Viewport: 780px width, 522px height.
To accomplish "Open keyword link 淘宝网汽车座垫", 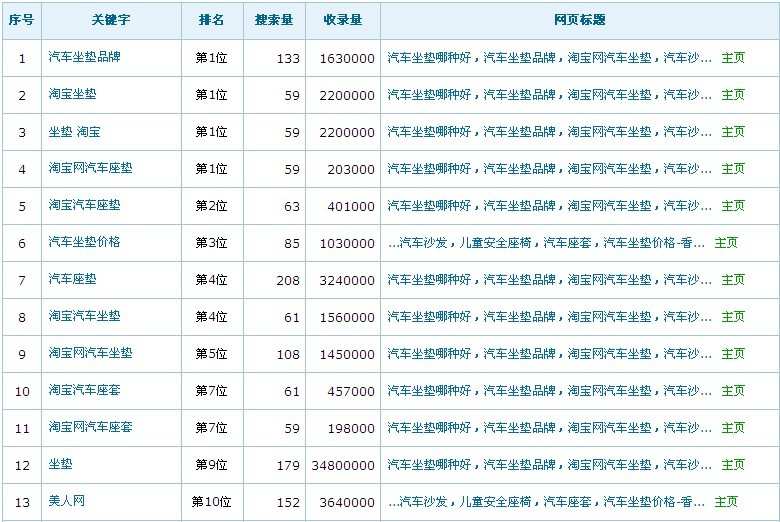I will [x=91, y=168].
